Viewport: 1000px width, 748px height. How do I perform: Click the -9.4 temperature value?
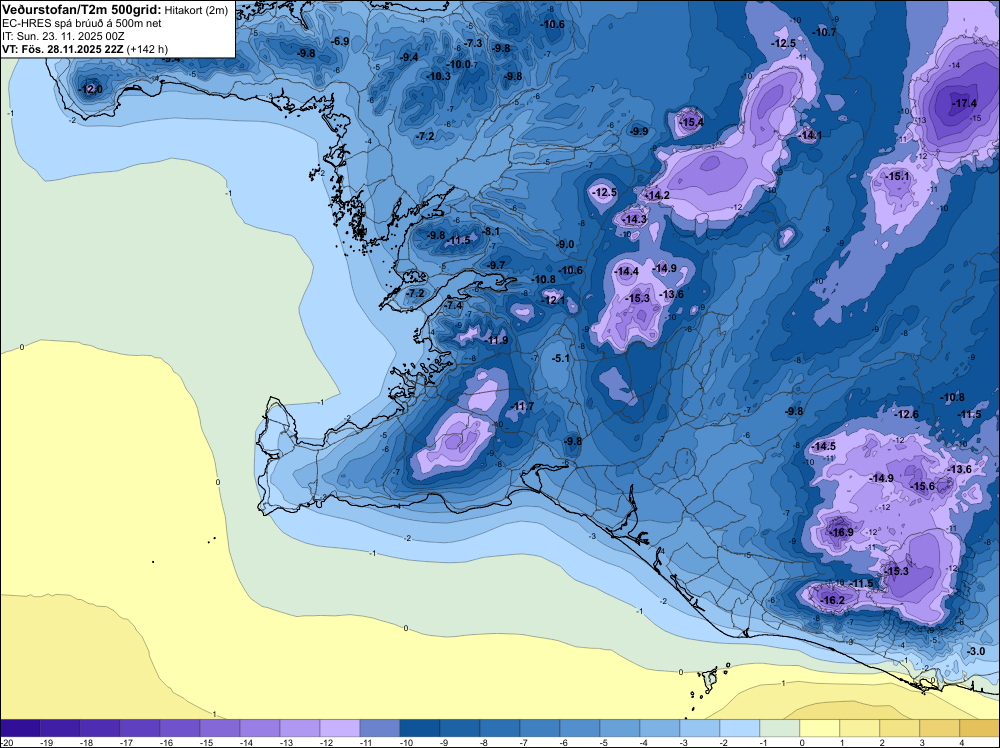[409, 57]
